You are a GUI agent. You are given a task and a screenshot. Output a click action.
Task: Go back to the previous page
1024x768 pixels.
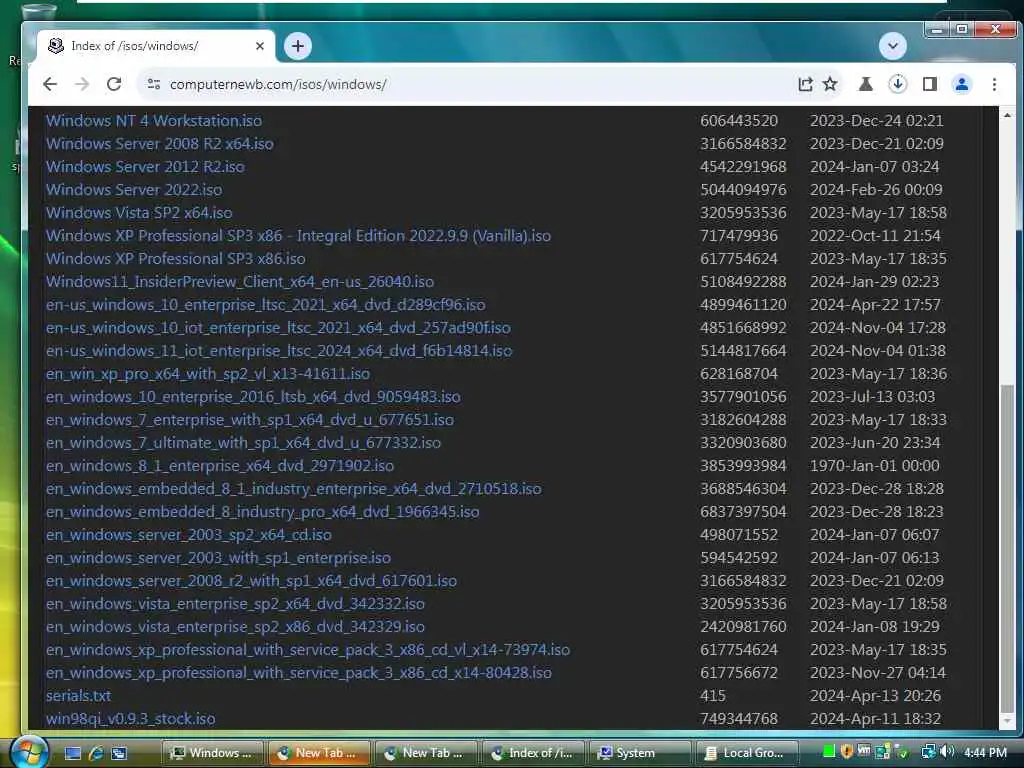(x=50, y=84)
